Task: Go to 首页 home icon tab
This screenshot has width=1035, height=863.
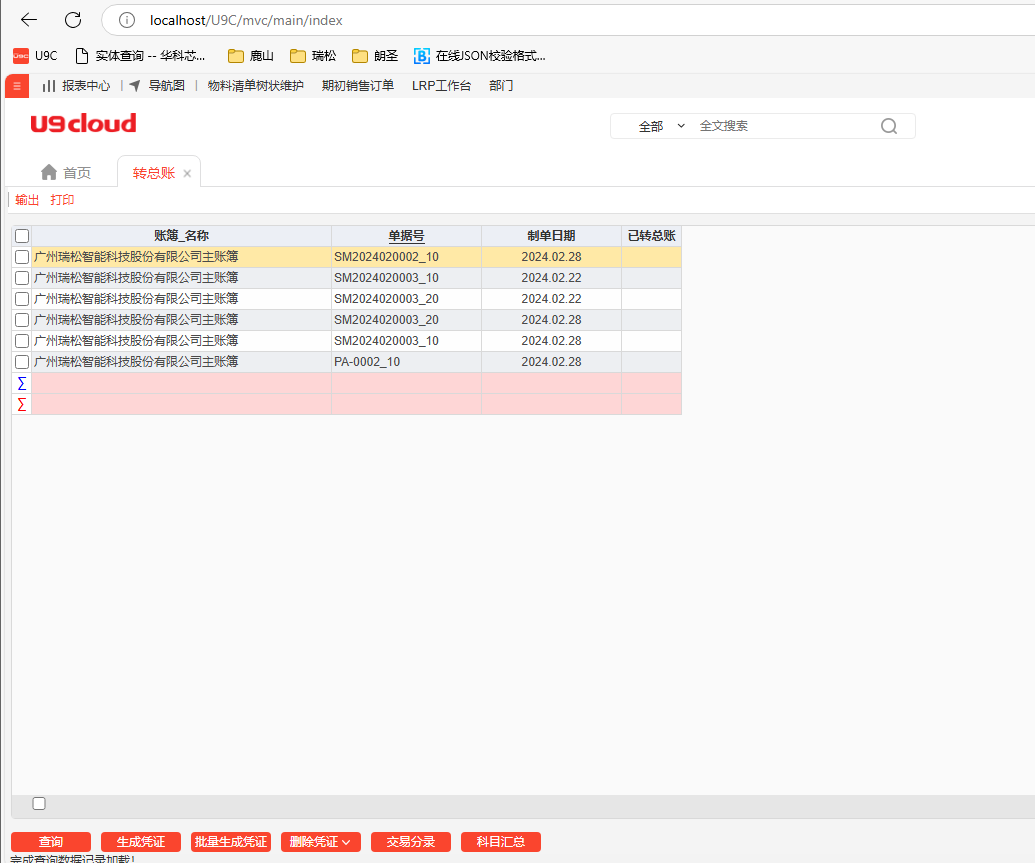Action: click(49, 173)
